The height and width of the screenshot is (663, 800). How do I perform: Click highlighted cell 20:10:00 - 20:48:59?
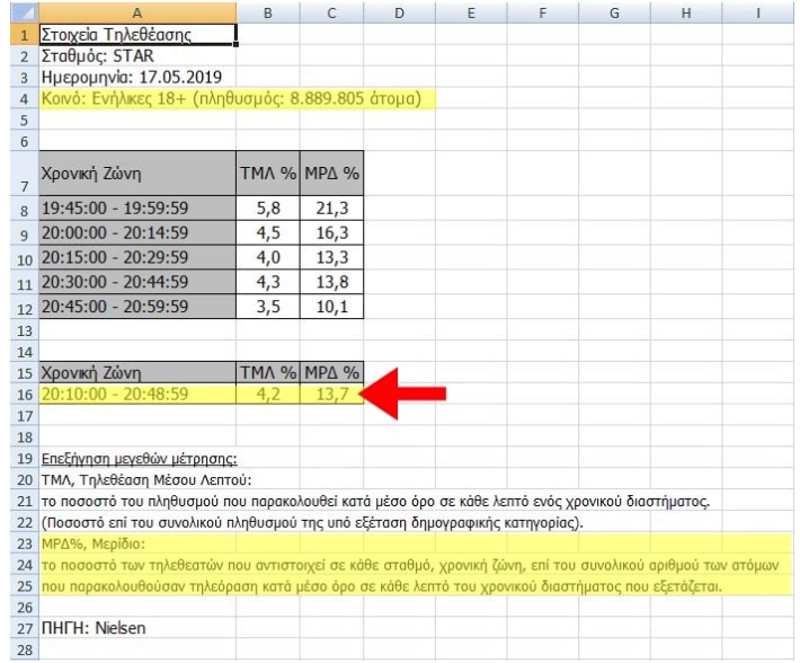coord(137,394)
